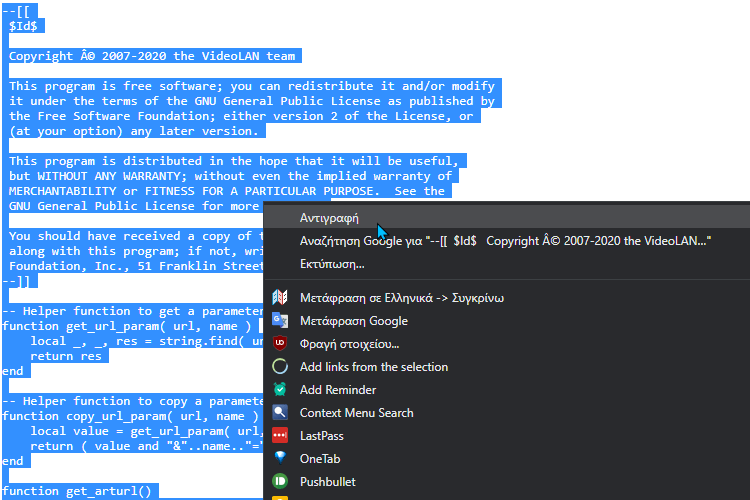Click the line starting 'This program is free software'
Screen dimensions: 750x500
252,86
